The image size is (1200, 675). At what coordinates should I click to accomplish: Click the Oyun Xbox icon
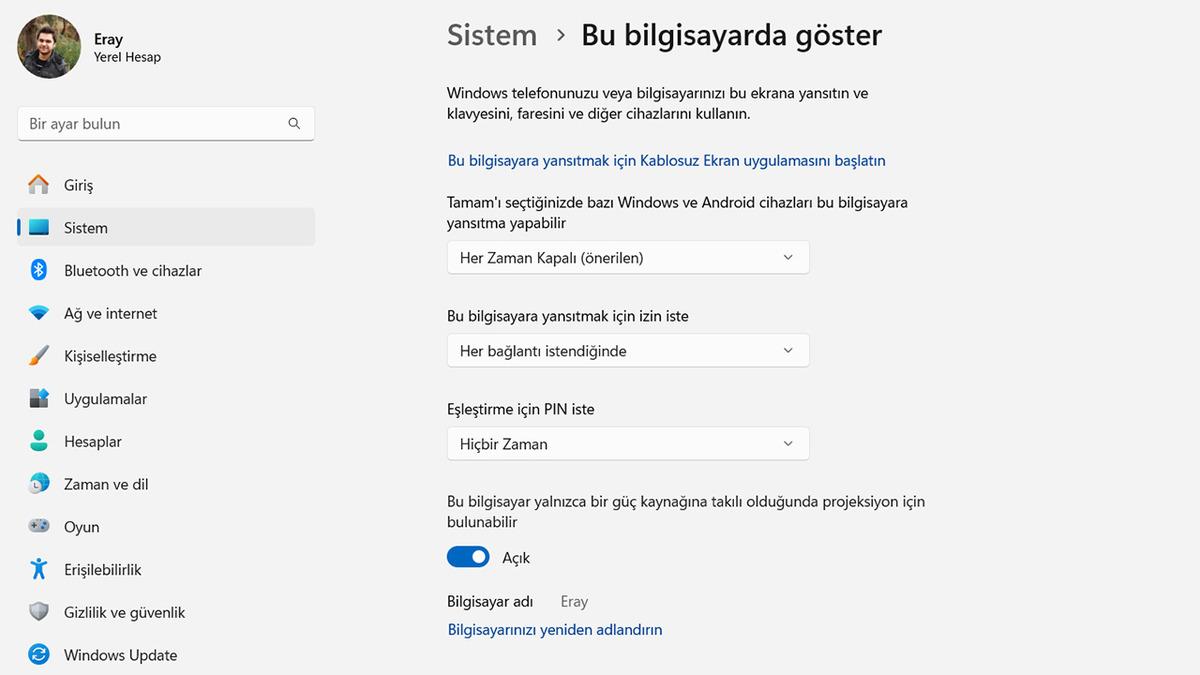coord(37,526)
